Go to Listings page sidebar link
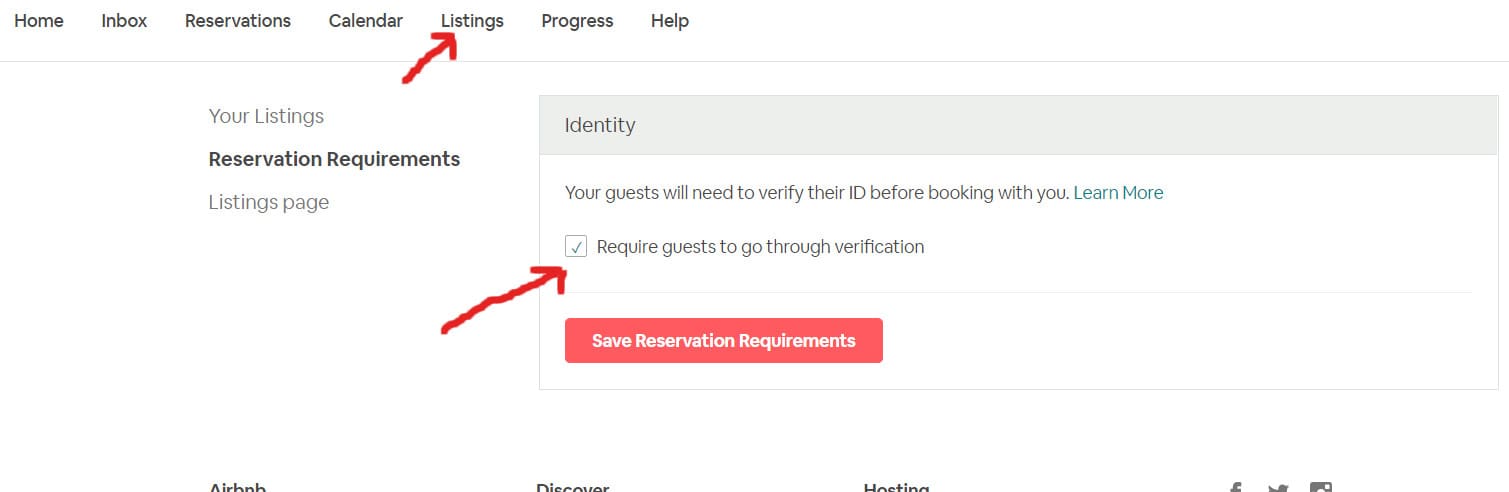The height and width of the screenshot is (492, 1509). tap(268, 202)
